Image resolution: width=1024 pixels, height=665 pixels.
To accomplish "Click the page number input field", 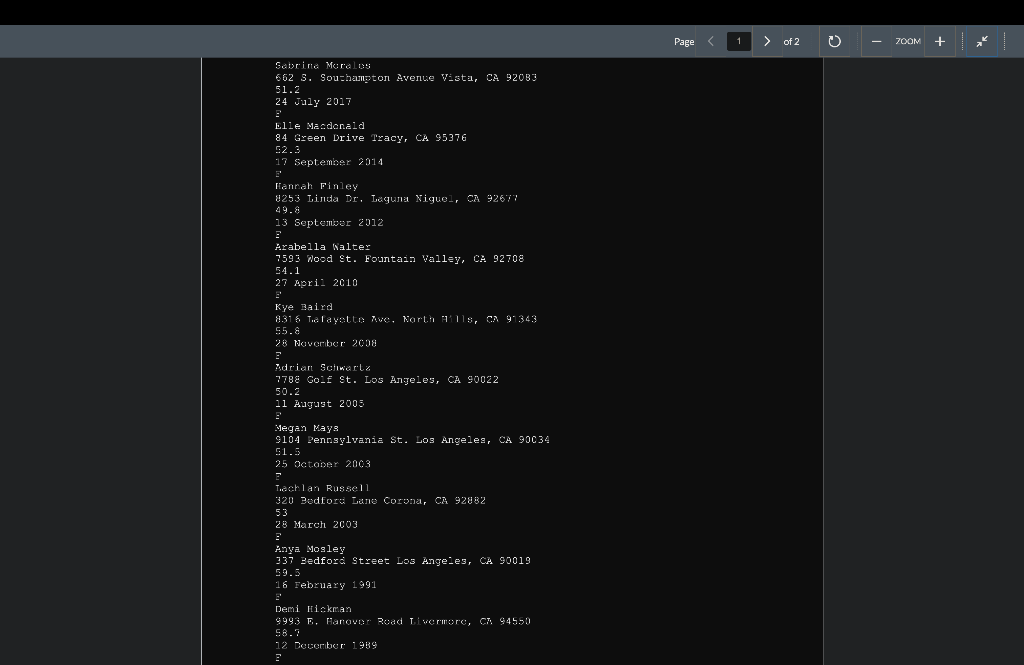I will [x=739, y=41].
